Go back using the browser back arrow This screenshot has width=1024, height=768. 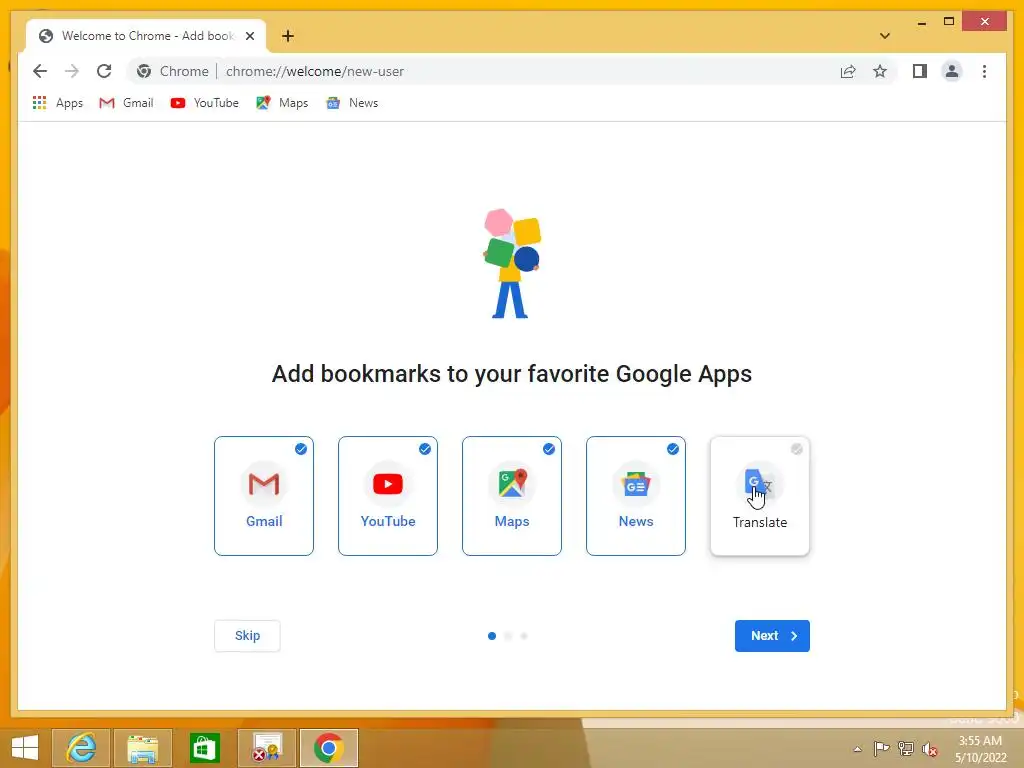click(40, 71)
